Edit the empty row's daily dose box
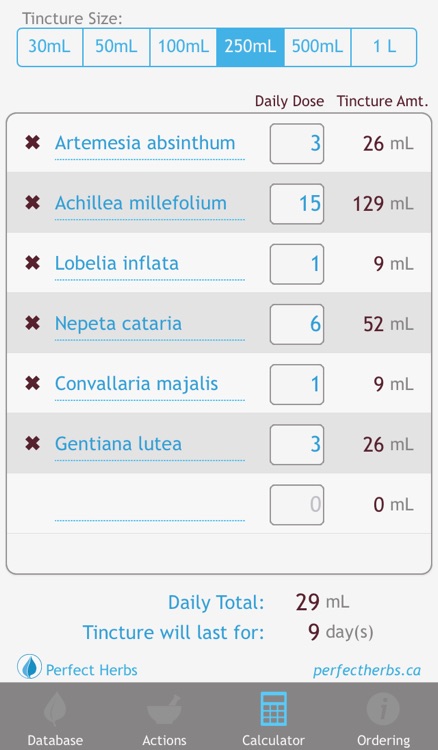The width and height of the screenshot is (438, 750). (x=296, y=505)
